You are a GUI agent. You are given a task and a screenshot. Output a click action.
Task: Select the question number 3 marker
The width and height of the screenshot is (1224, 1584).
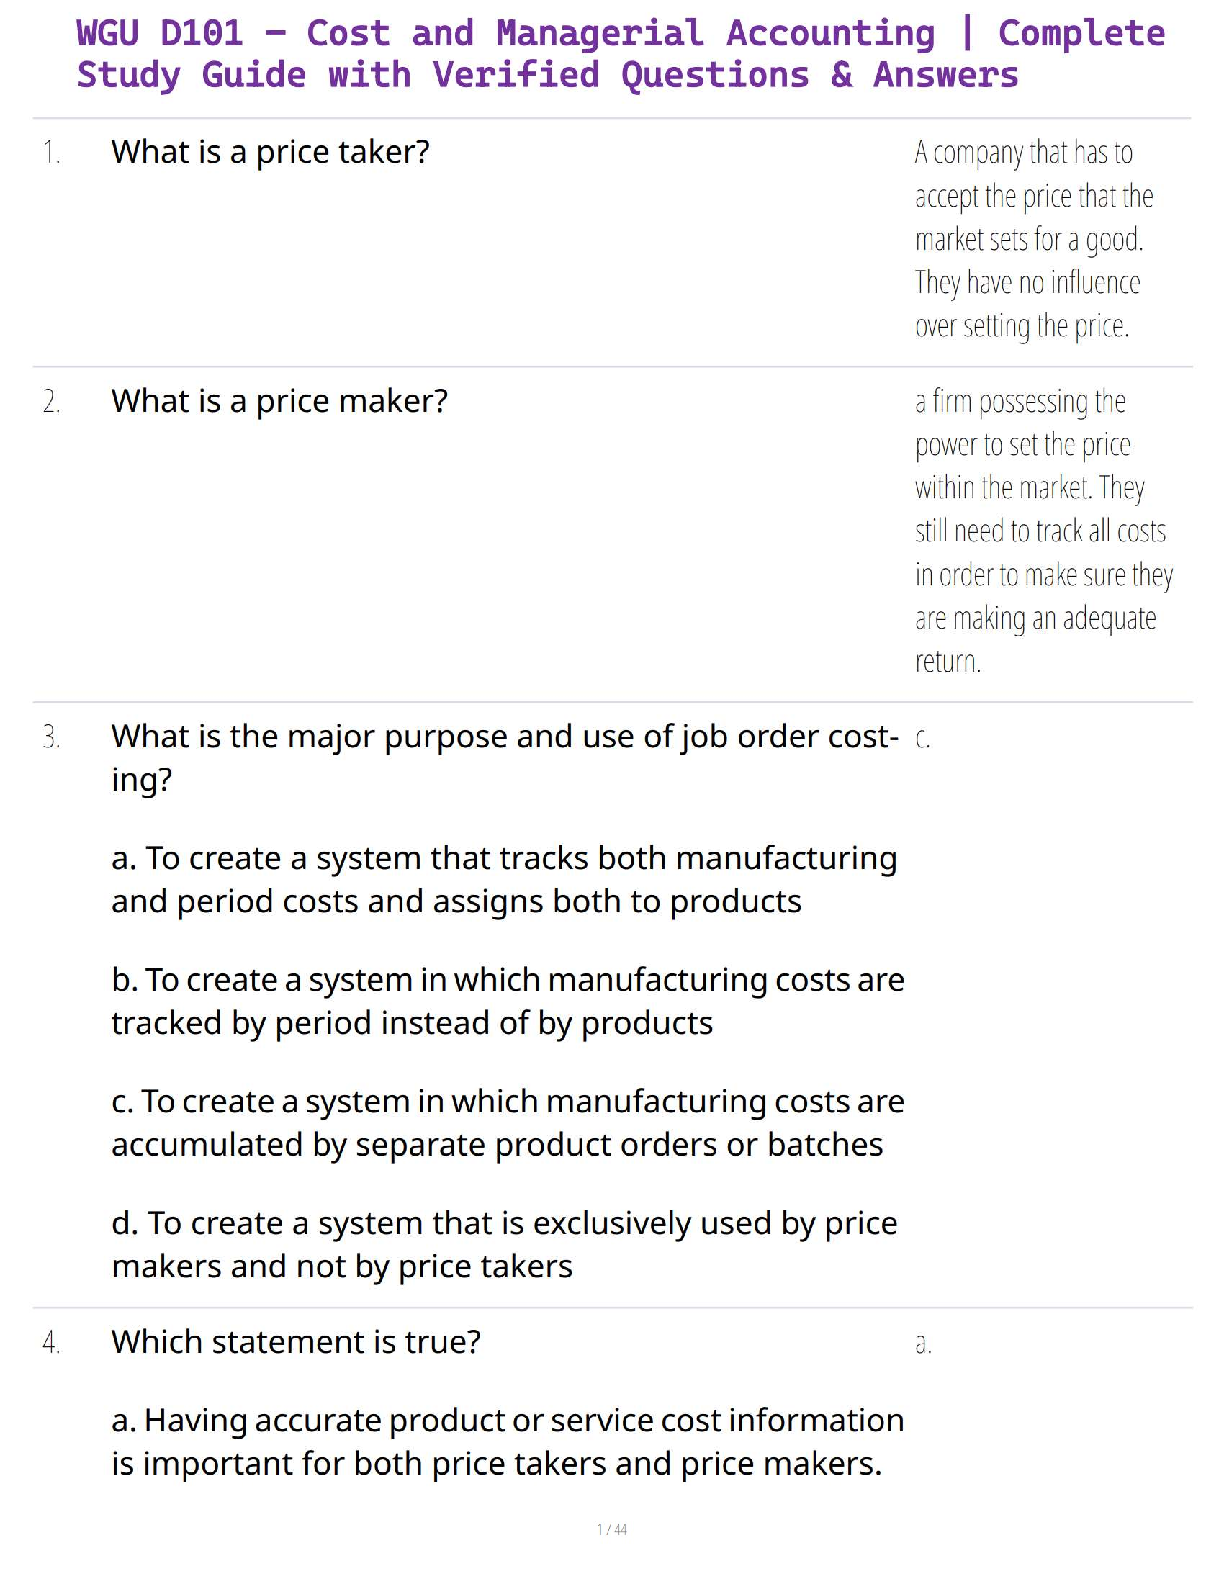[x=51, y=737]
